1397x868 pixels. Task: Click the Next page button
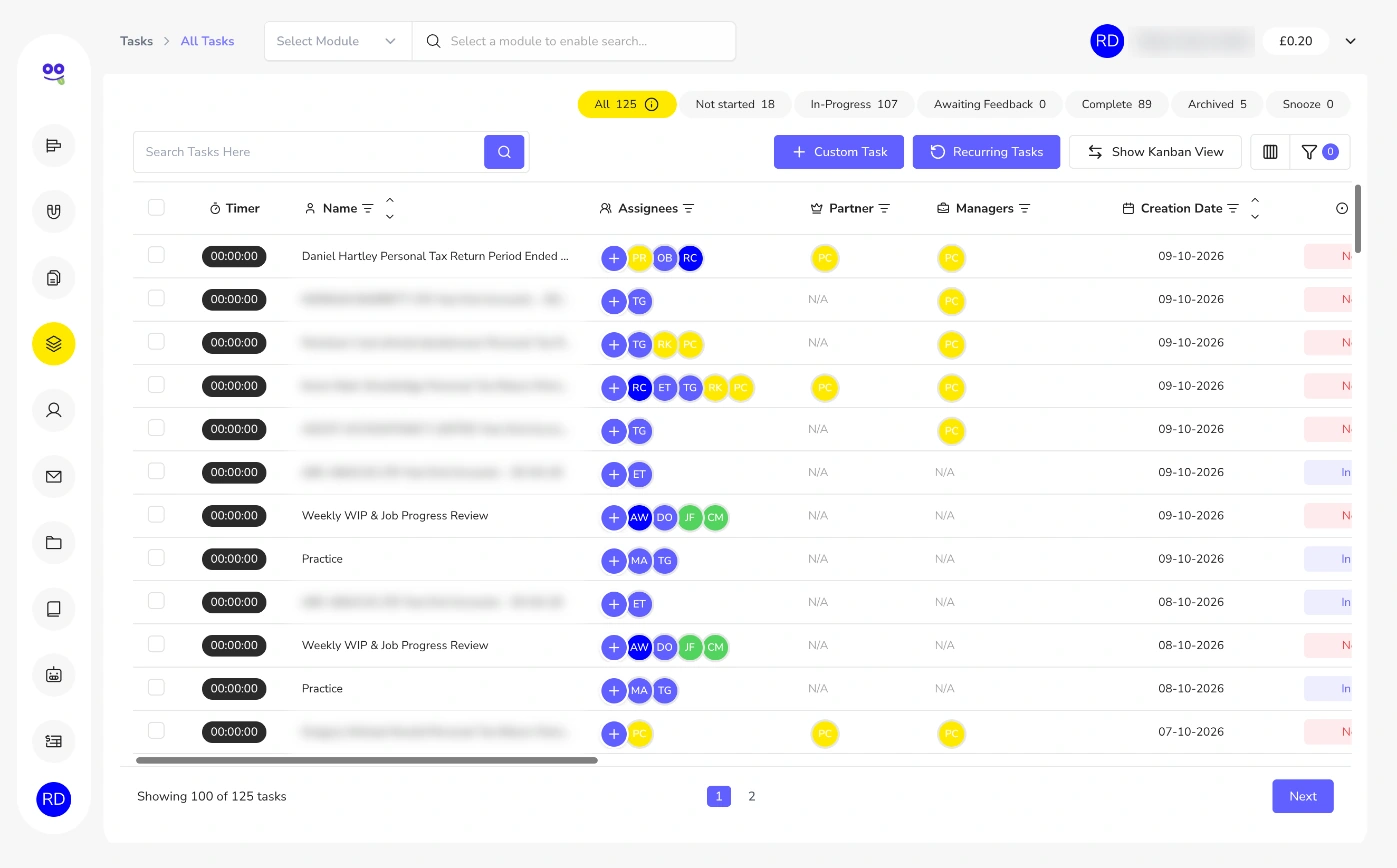click(x=1303, y=796)
